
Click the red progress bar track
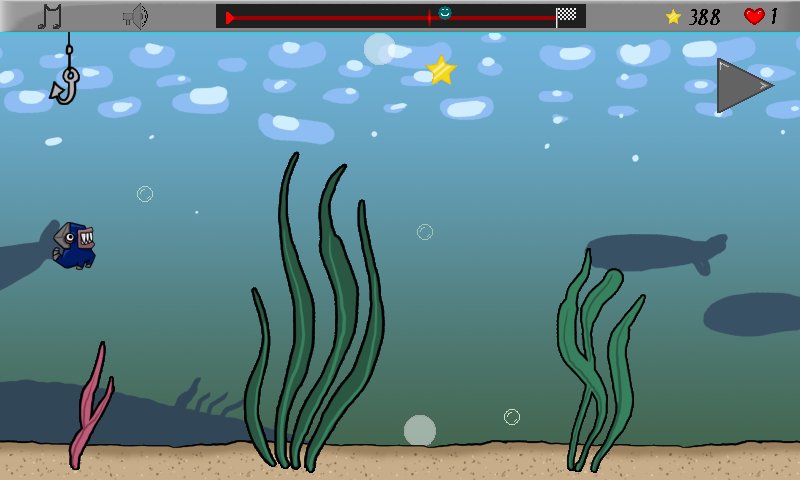[x=330, y=17]
